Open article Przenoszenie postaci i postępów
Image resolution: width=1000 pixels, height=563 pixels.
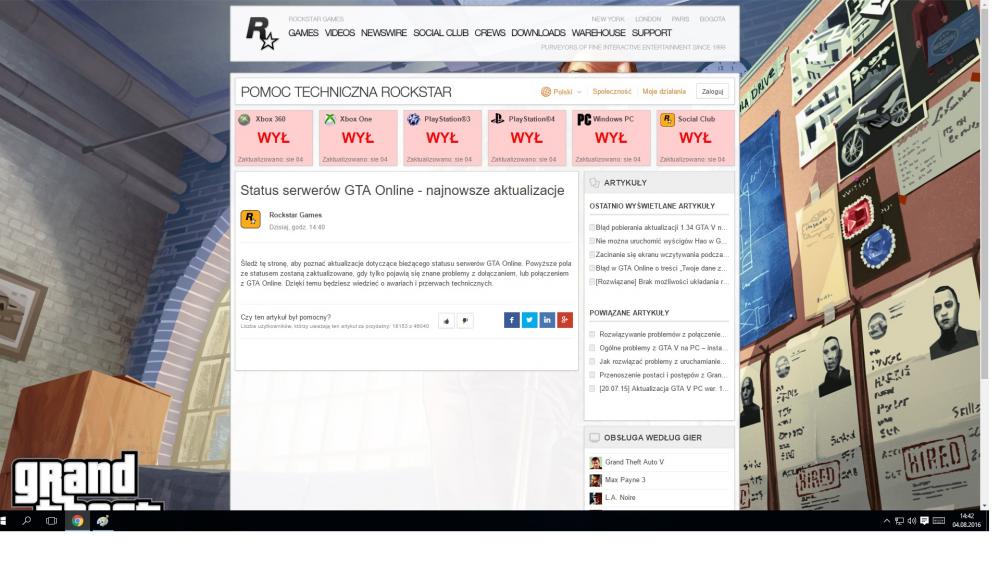tap(663, 376)
